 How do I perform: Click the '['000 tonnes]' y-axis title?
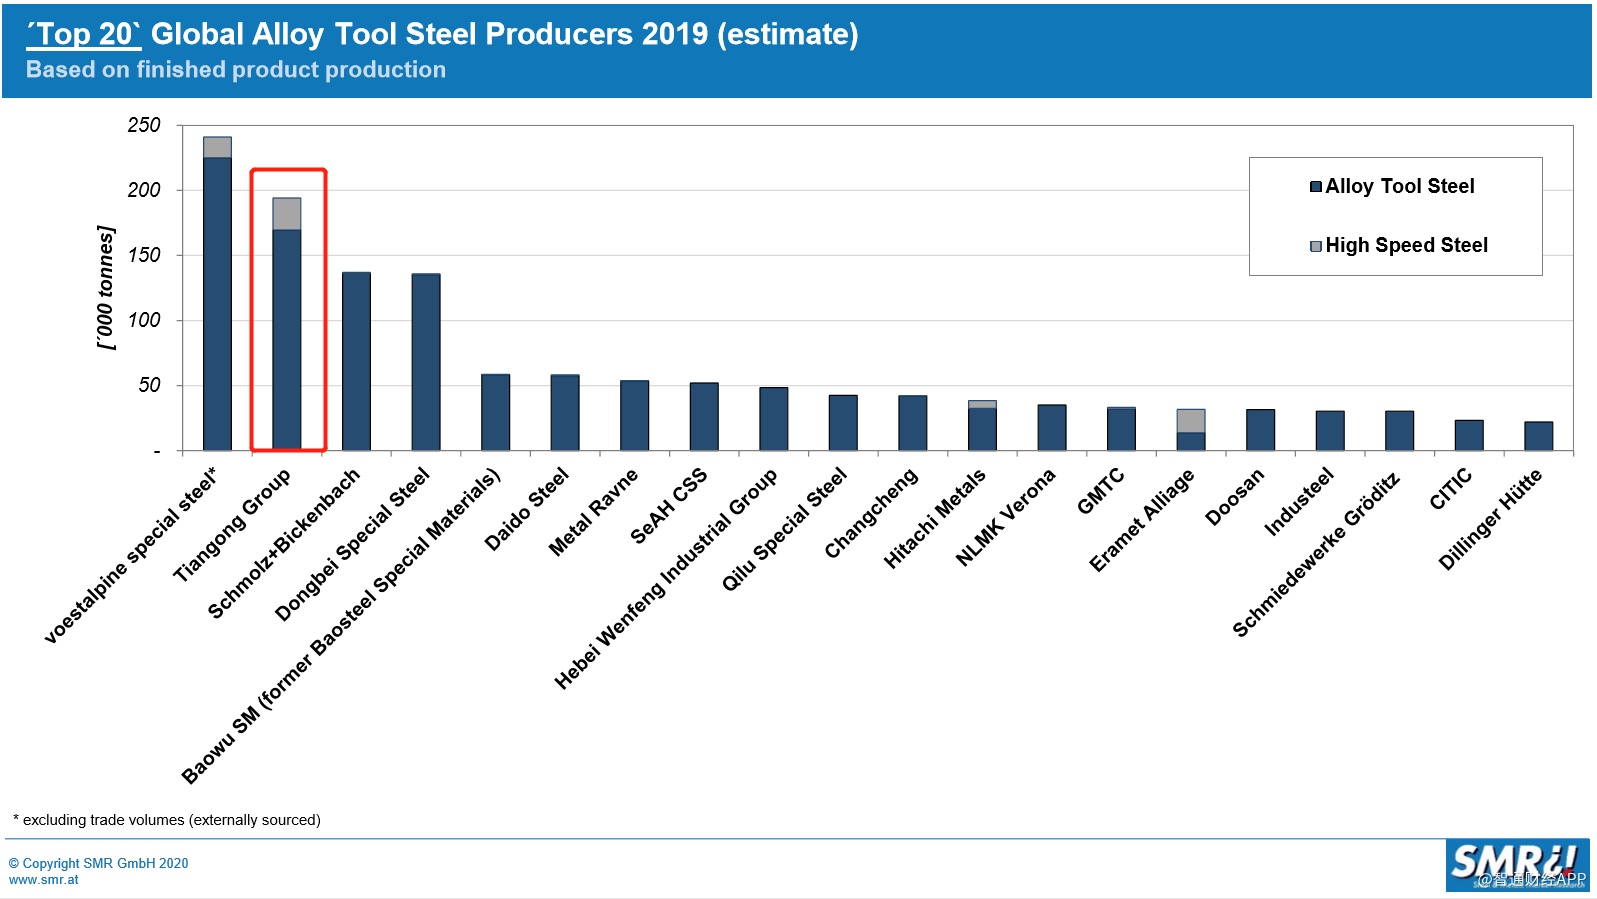click(106, 288)
